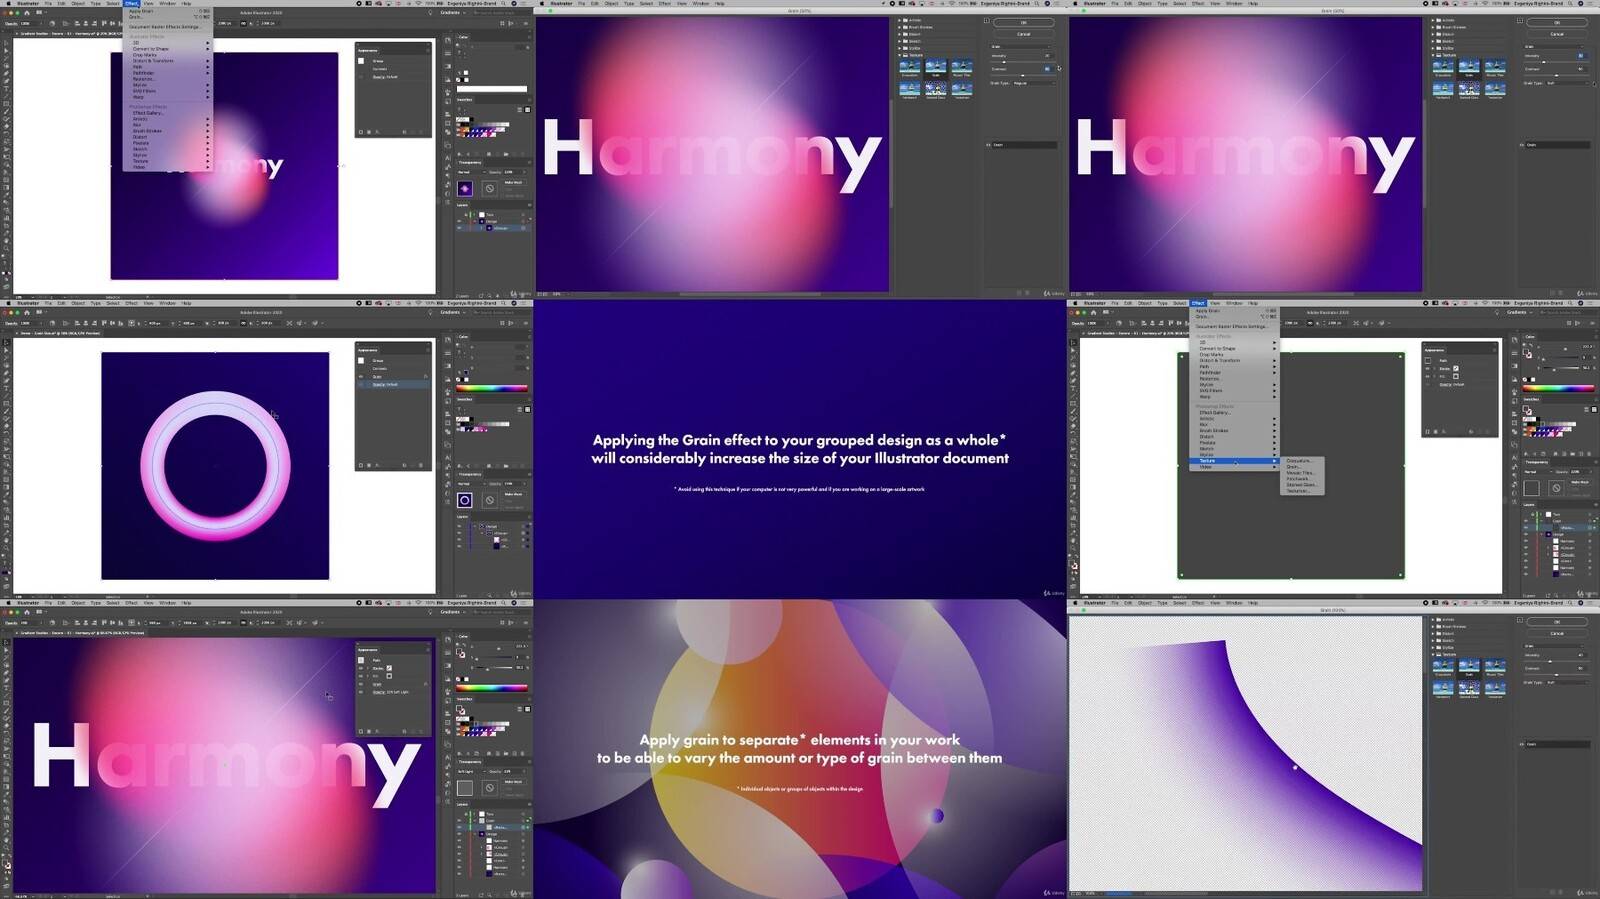This screenshot has width=1600, height=899.
Task: Expand the Stylize folder in the top-center Grain dialog
Action: click(x=899, y=48)
